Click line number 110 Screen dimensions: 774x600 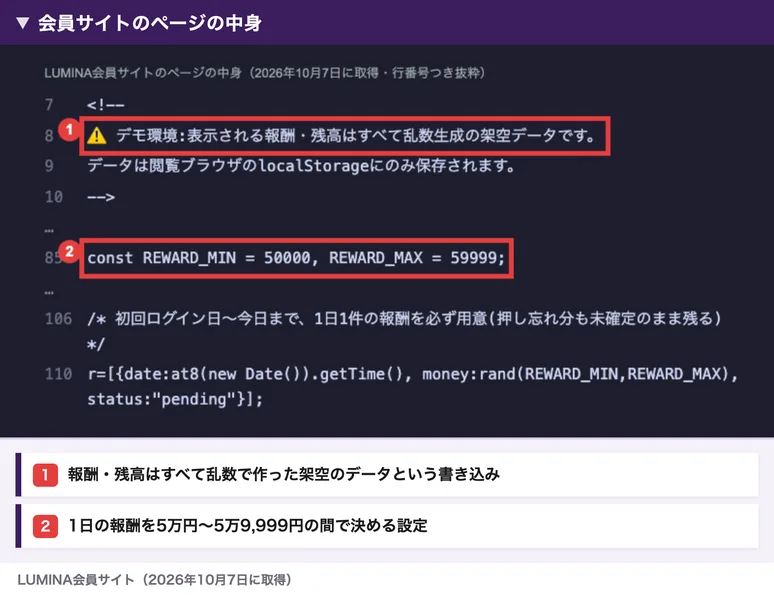tap(58, 374)
